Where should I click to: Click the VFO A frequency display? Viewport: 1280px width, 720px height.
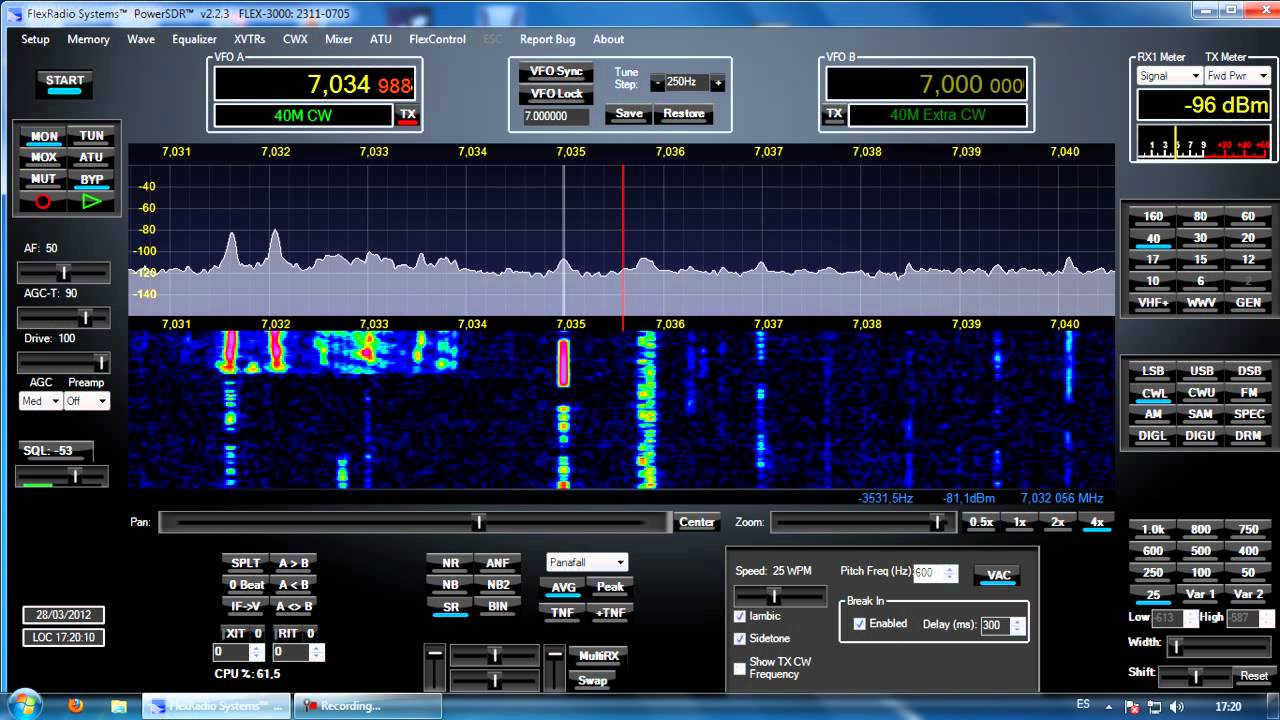(314, 84)
